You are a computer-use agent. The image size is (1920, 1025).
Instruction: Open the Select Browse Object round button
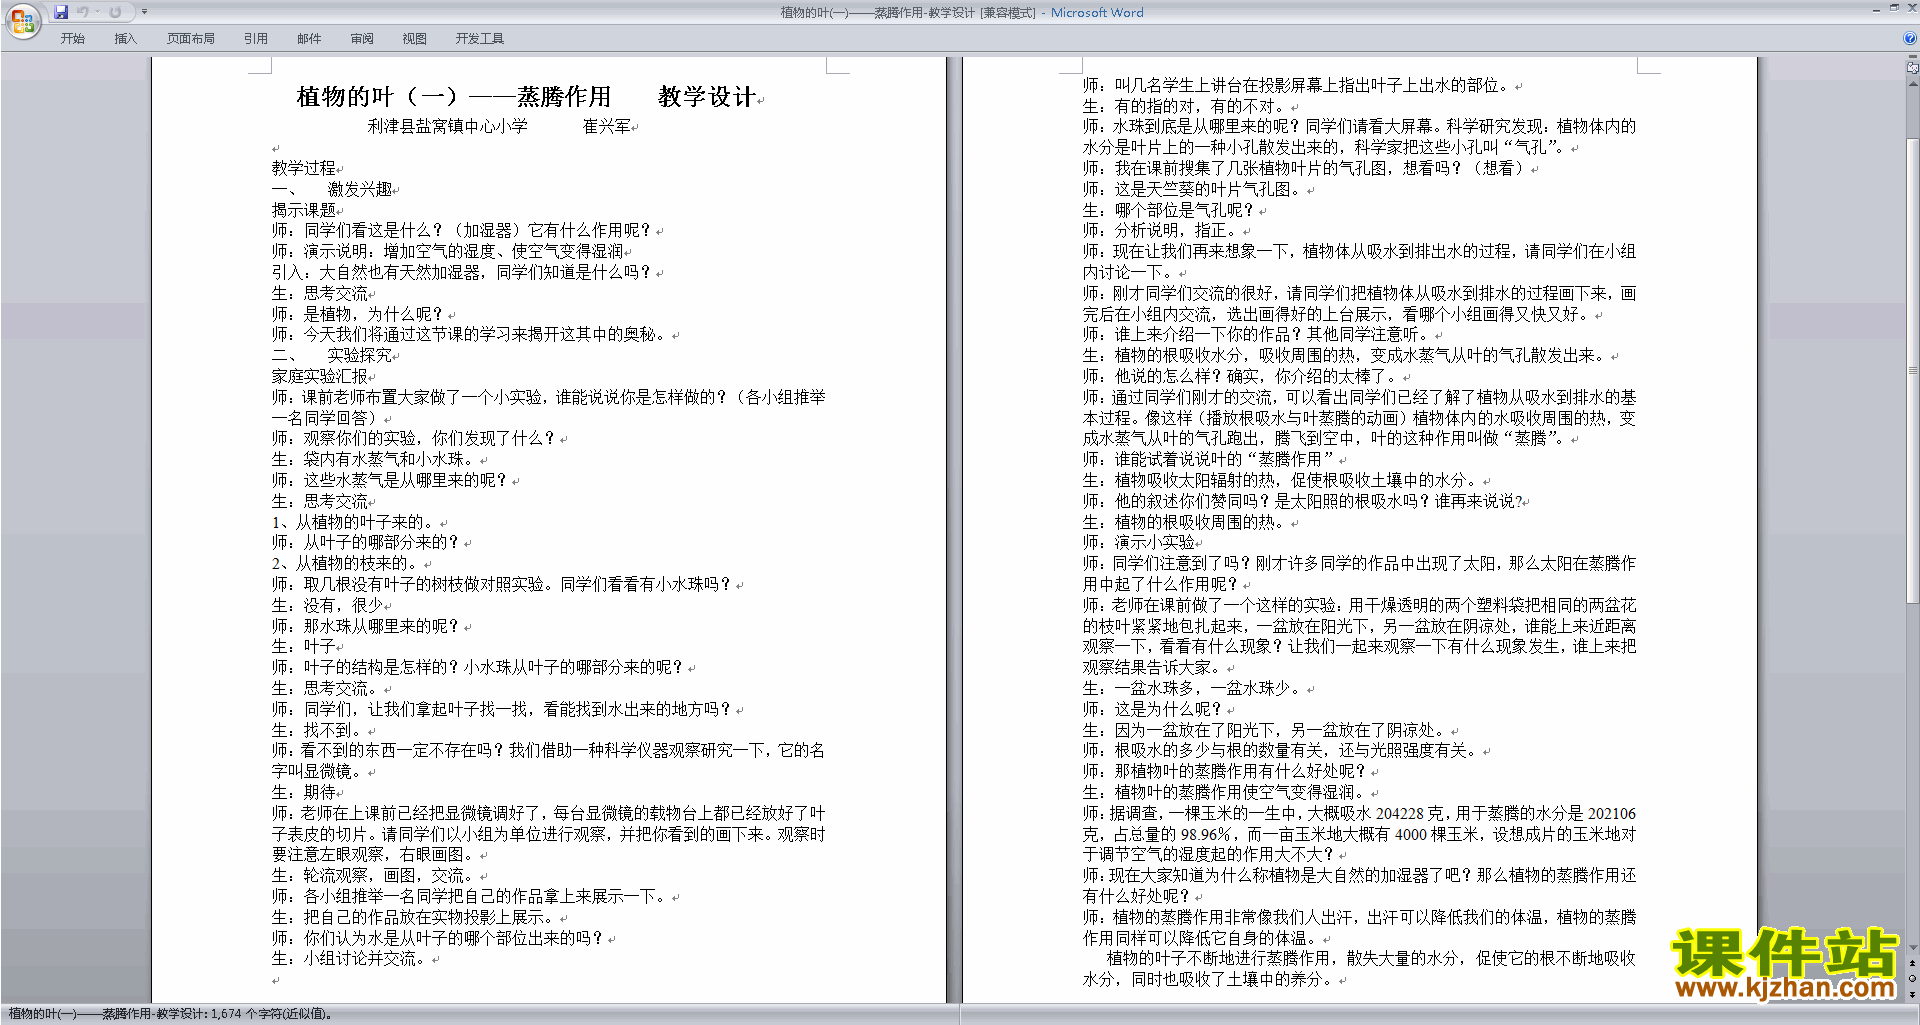click(x=1913, y=979)
